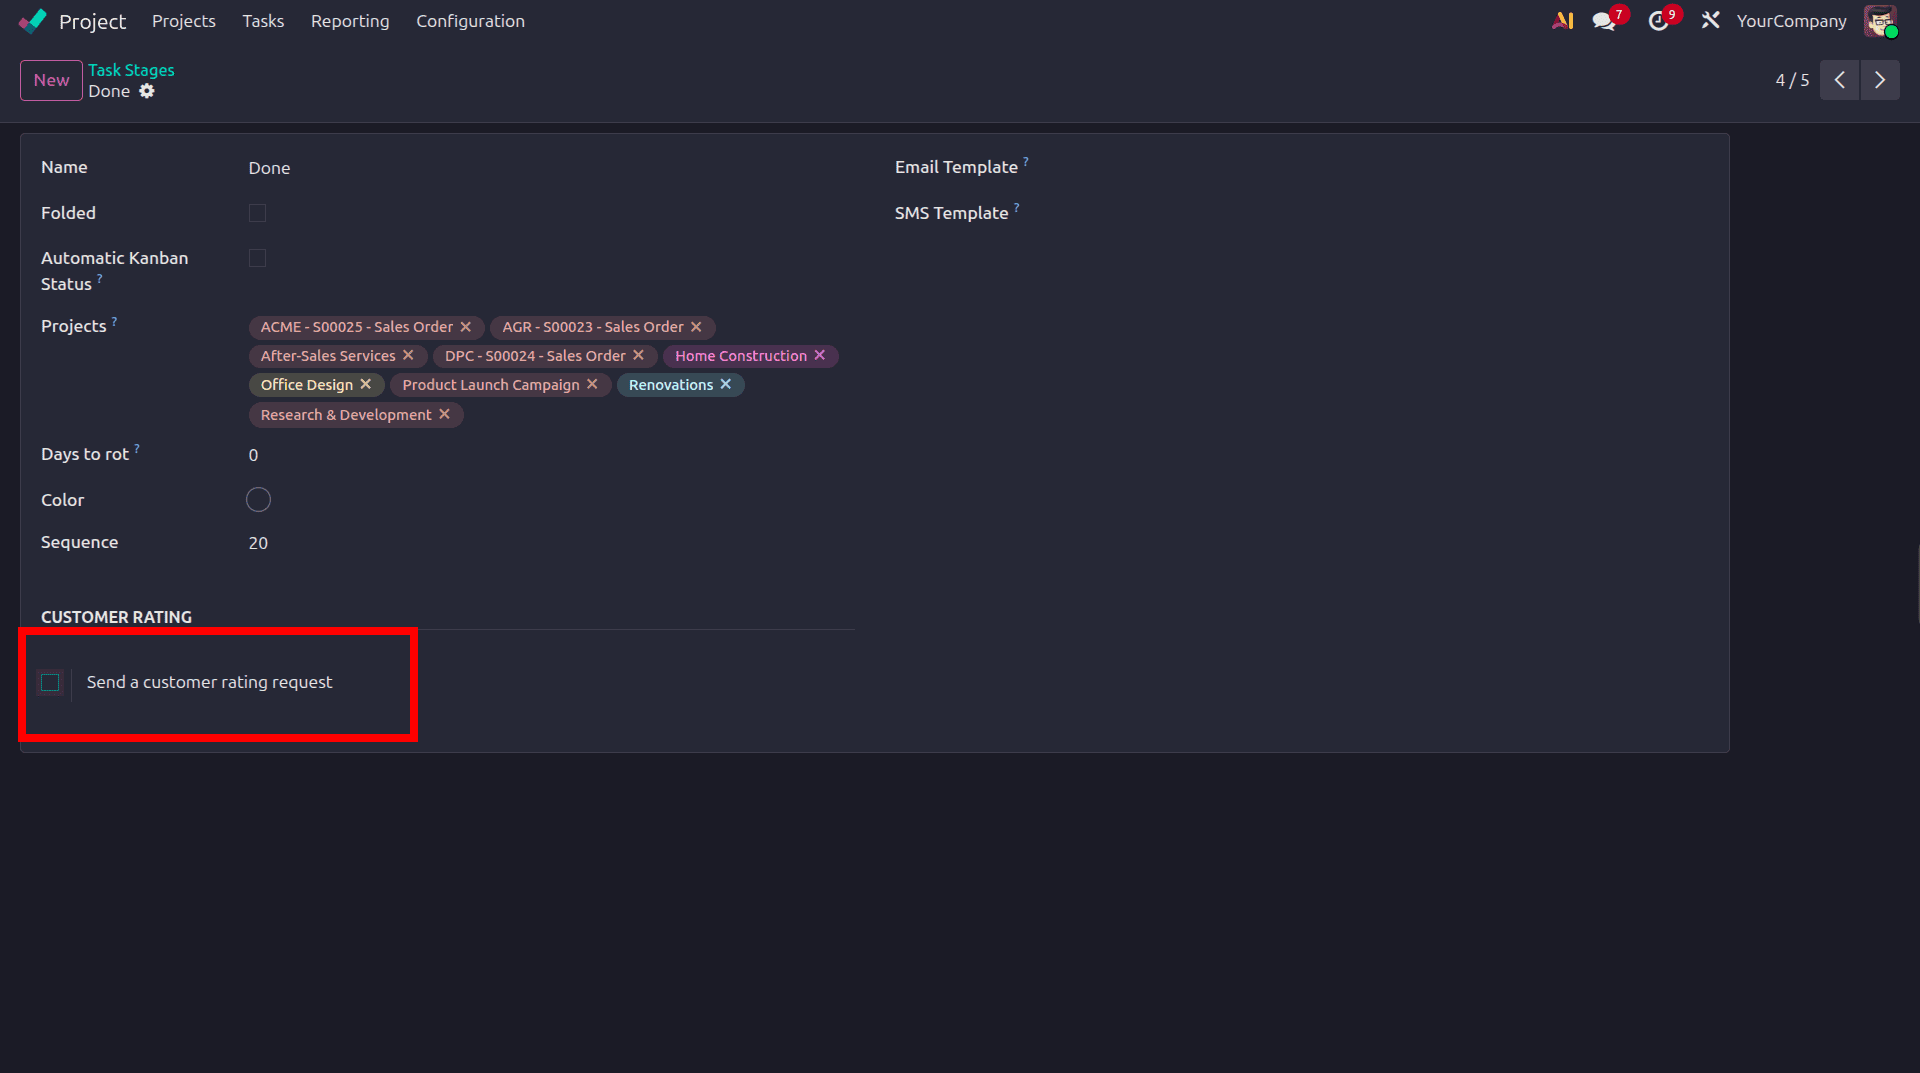Open the debug tools wrench icon
The width and height of the screenshot is (1920, 1073).
point(1710,21)
